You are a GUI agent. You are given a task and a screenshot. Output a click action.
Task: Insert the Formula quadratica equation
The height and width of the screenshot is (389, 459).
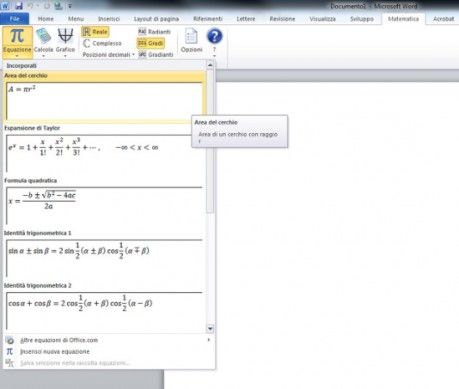click(x=104, y=202)
